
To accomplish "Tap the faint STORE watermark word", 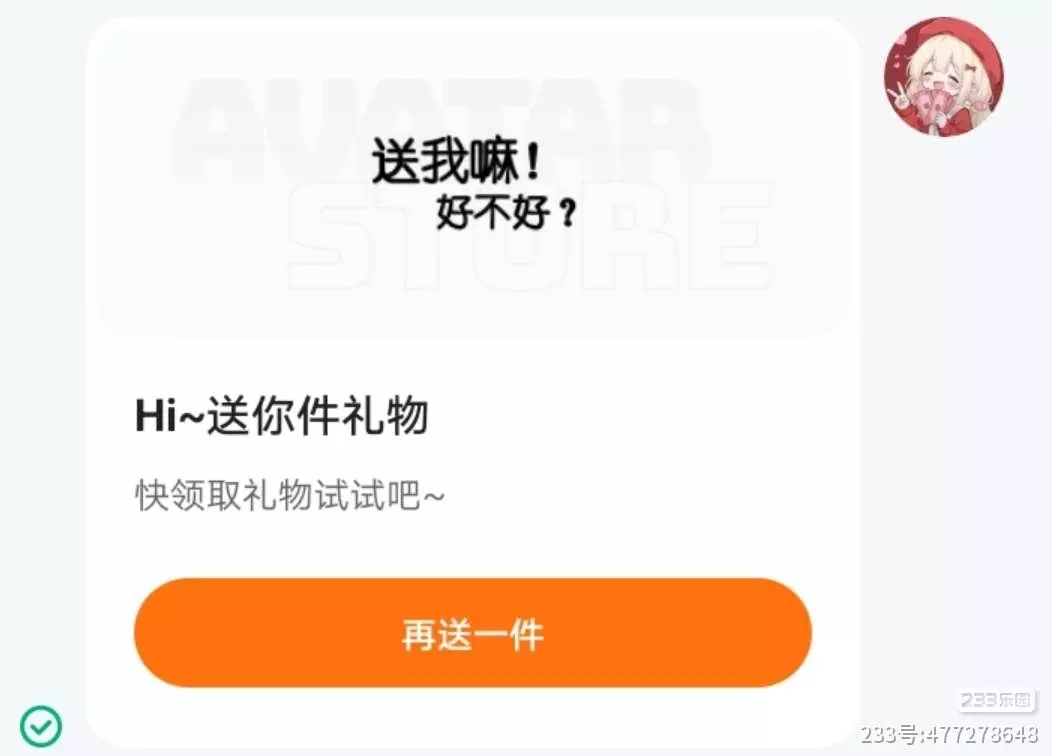I will point(530,236).
